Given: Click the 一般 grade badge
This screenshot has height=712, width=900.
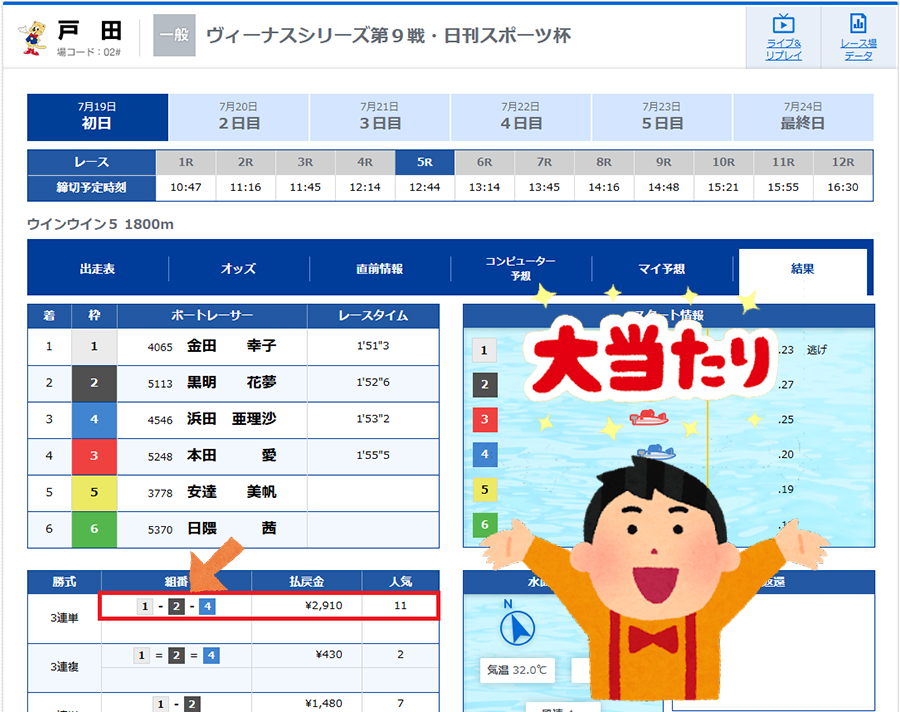Looking at the screenshot, I should [x=174, y=36].
